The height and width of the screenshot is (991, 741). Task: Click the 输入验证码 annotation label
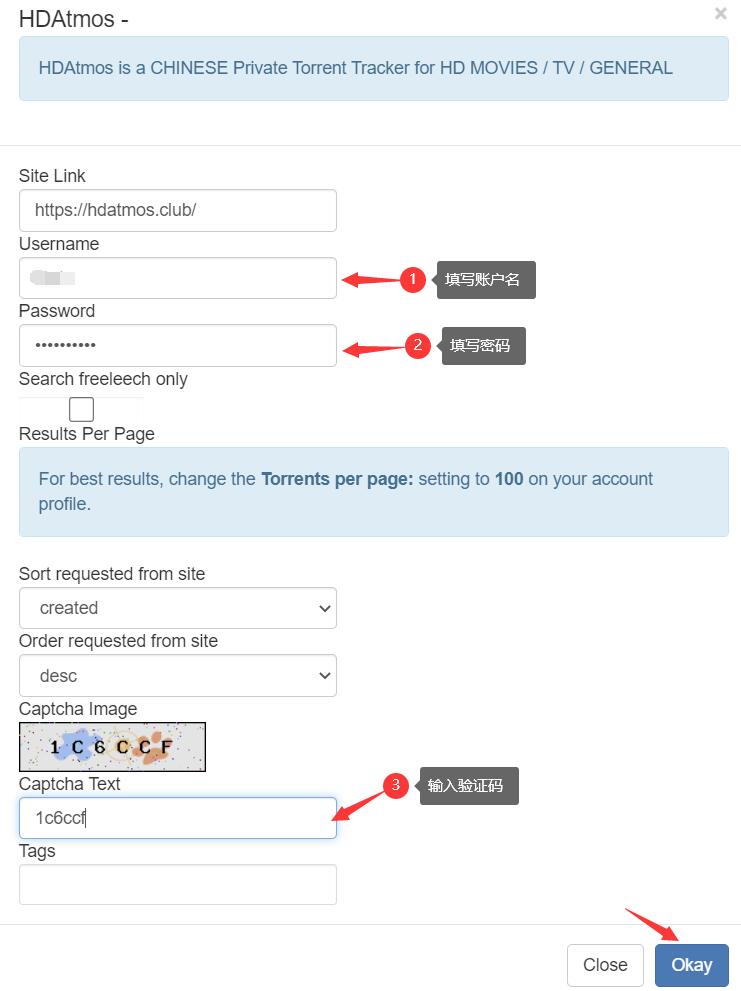point(469,786)
